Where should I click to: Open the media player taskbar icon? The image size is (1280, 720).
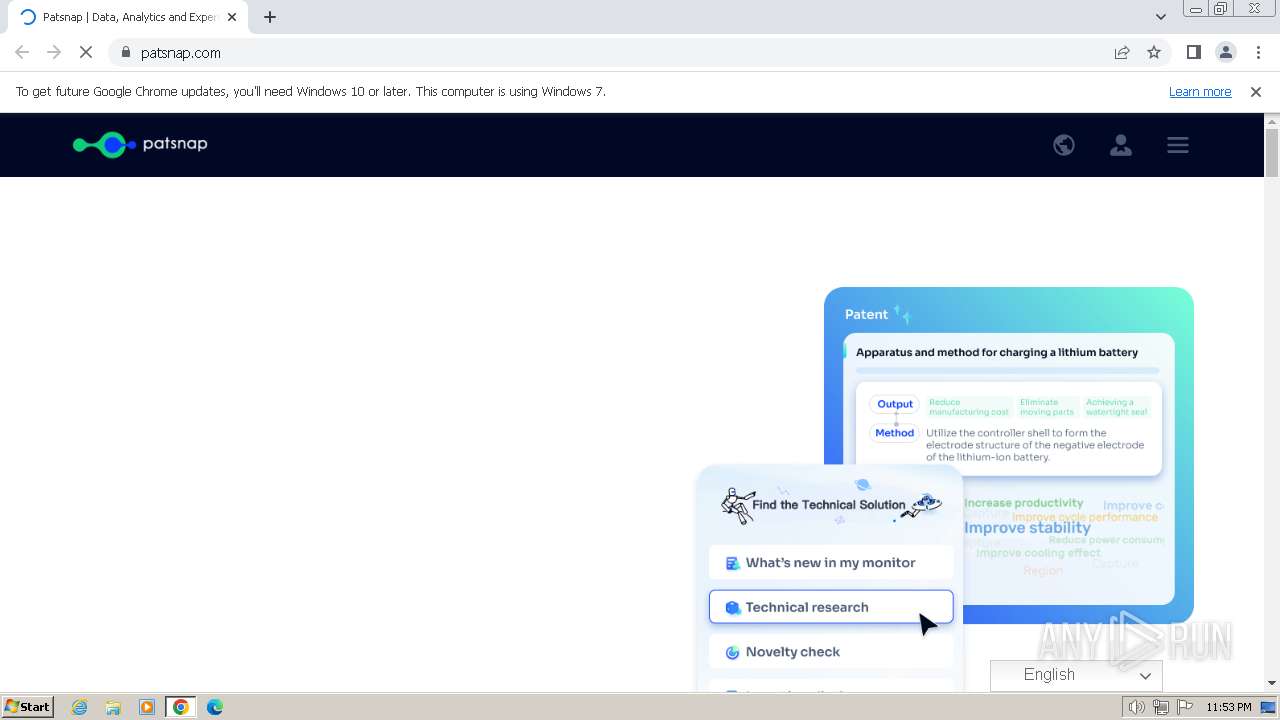(147, 707)
